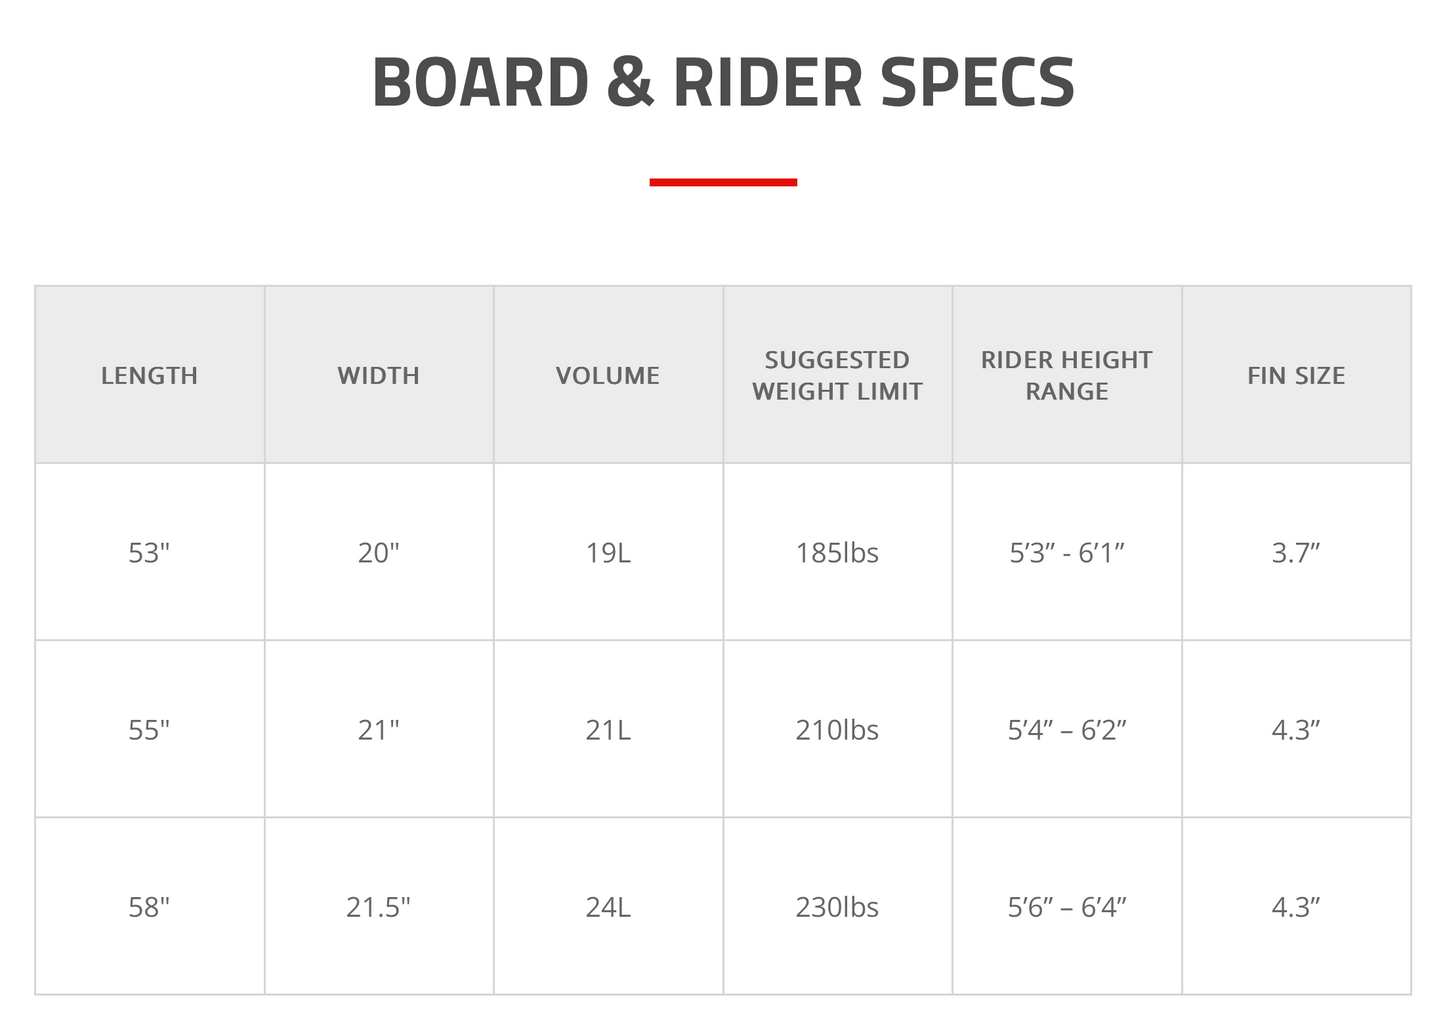The height and width of the screenshot is (1029, 1445).
Task: Click the LENGTH column header
Action: point(149,376)
